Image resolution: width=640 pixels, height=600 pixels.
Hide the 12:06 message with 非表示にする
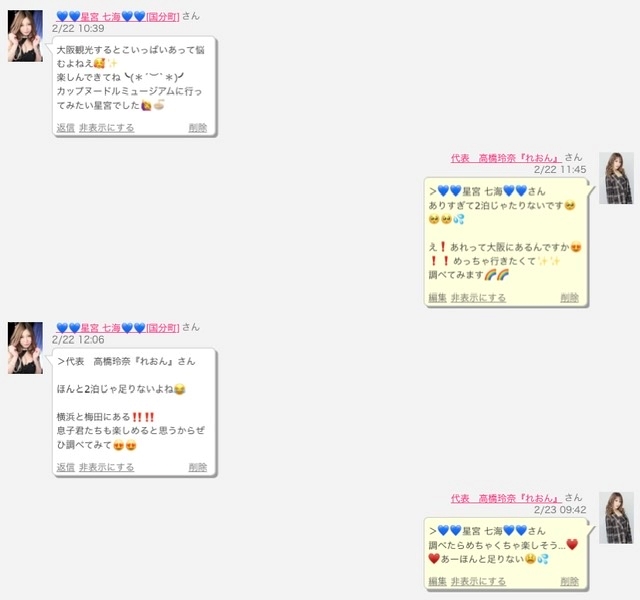tap(107, 467)
